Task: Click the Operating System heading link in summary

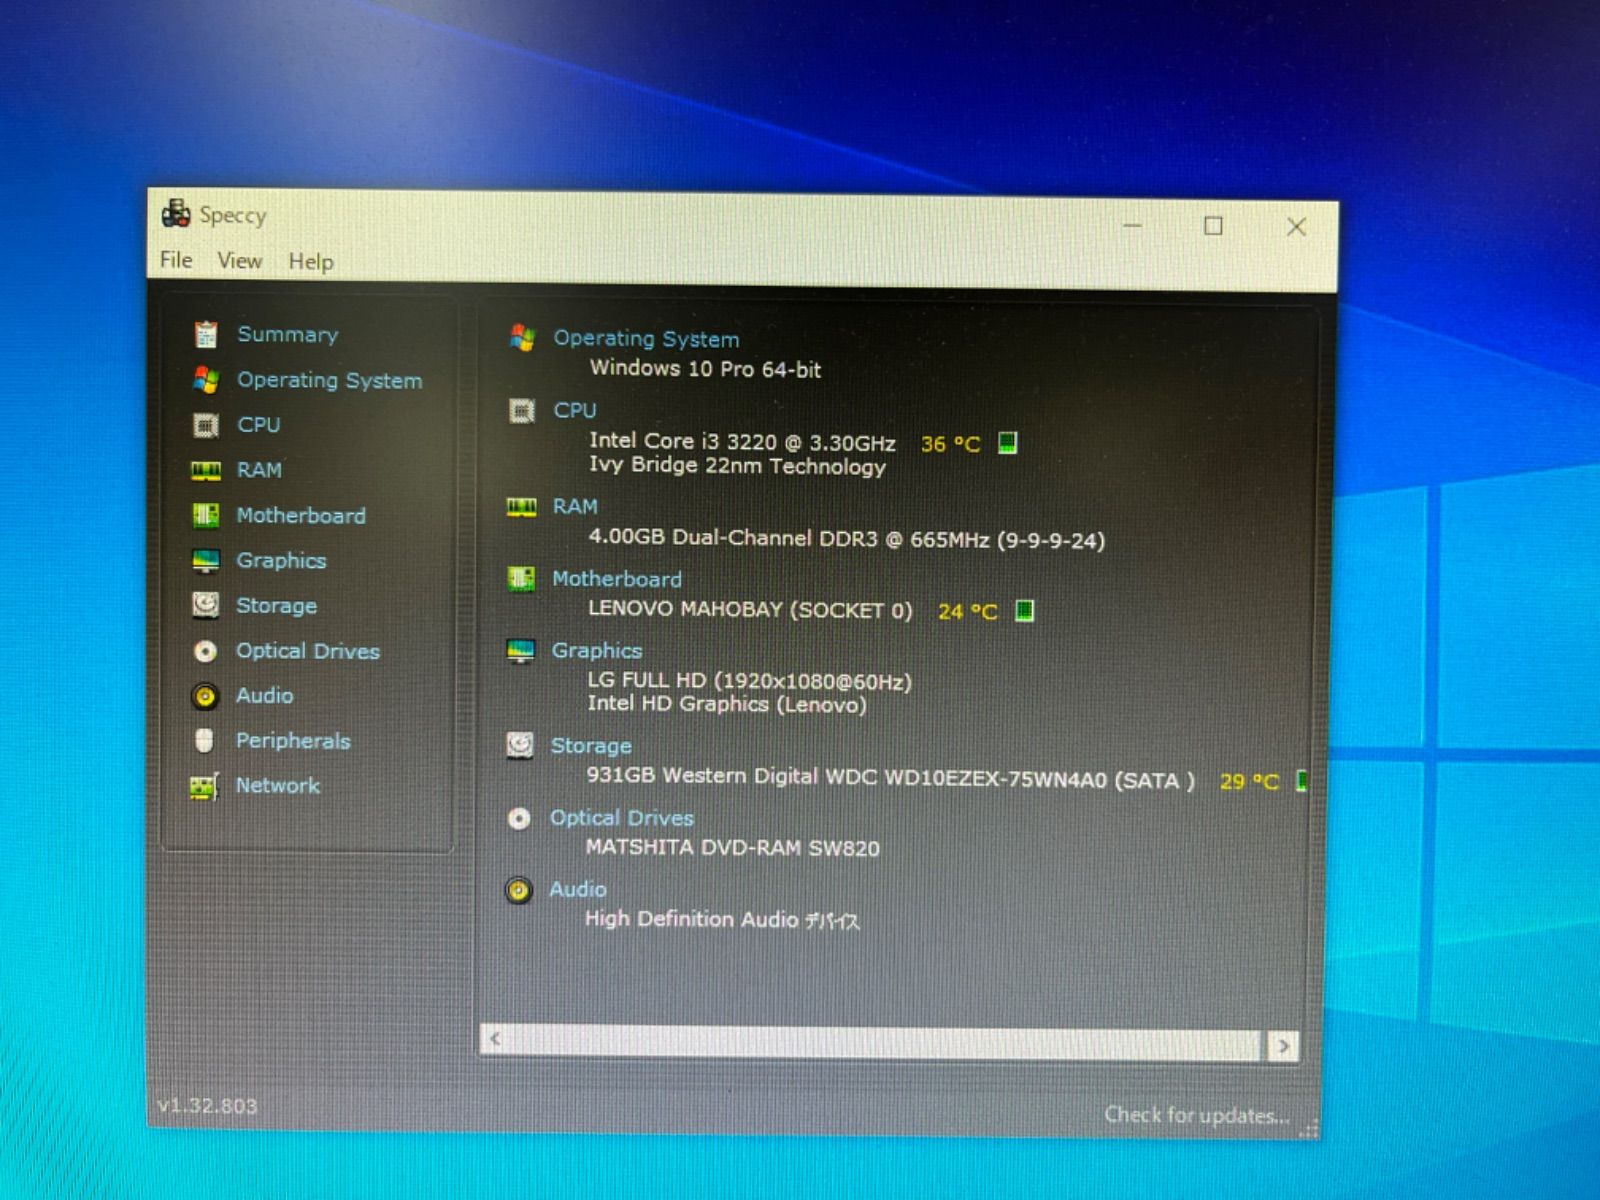Action: pos(646,338)
